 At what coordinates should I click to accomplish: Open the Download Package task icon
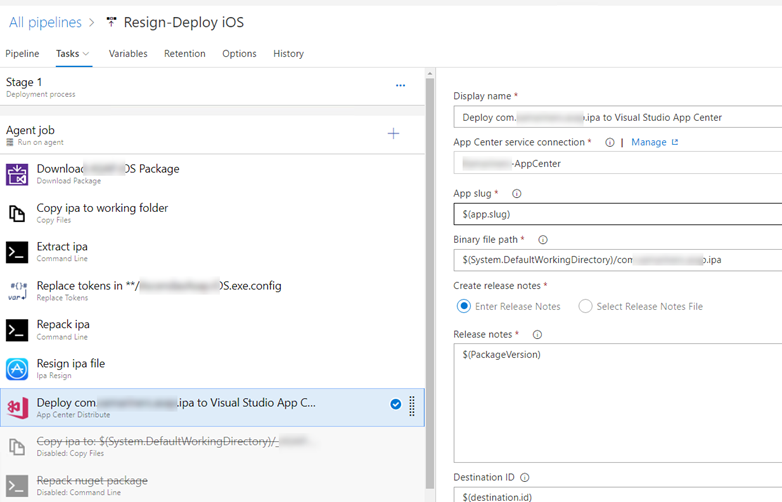17,174
